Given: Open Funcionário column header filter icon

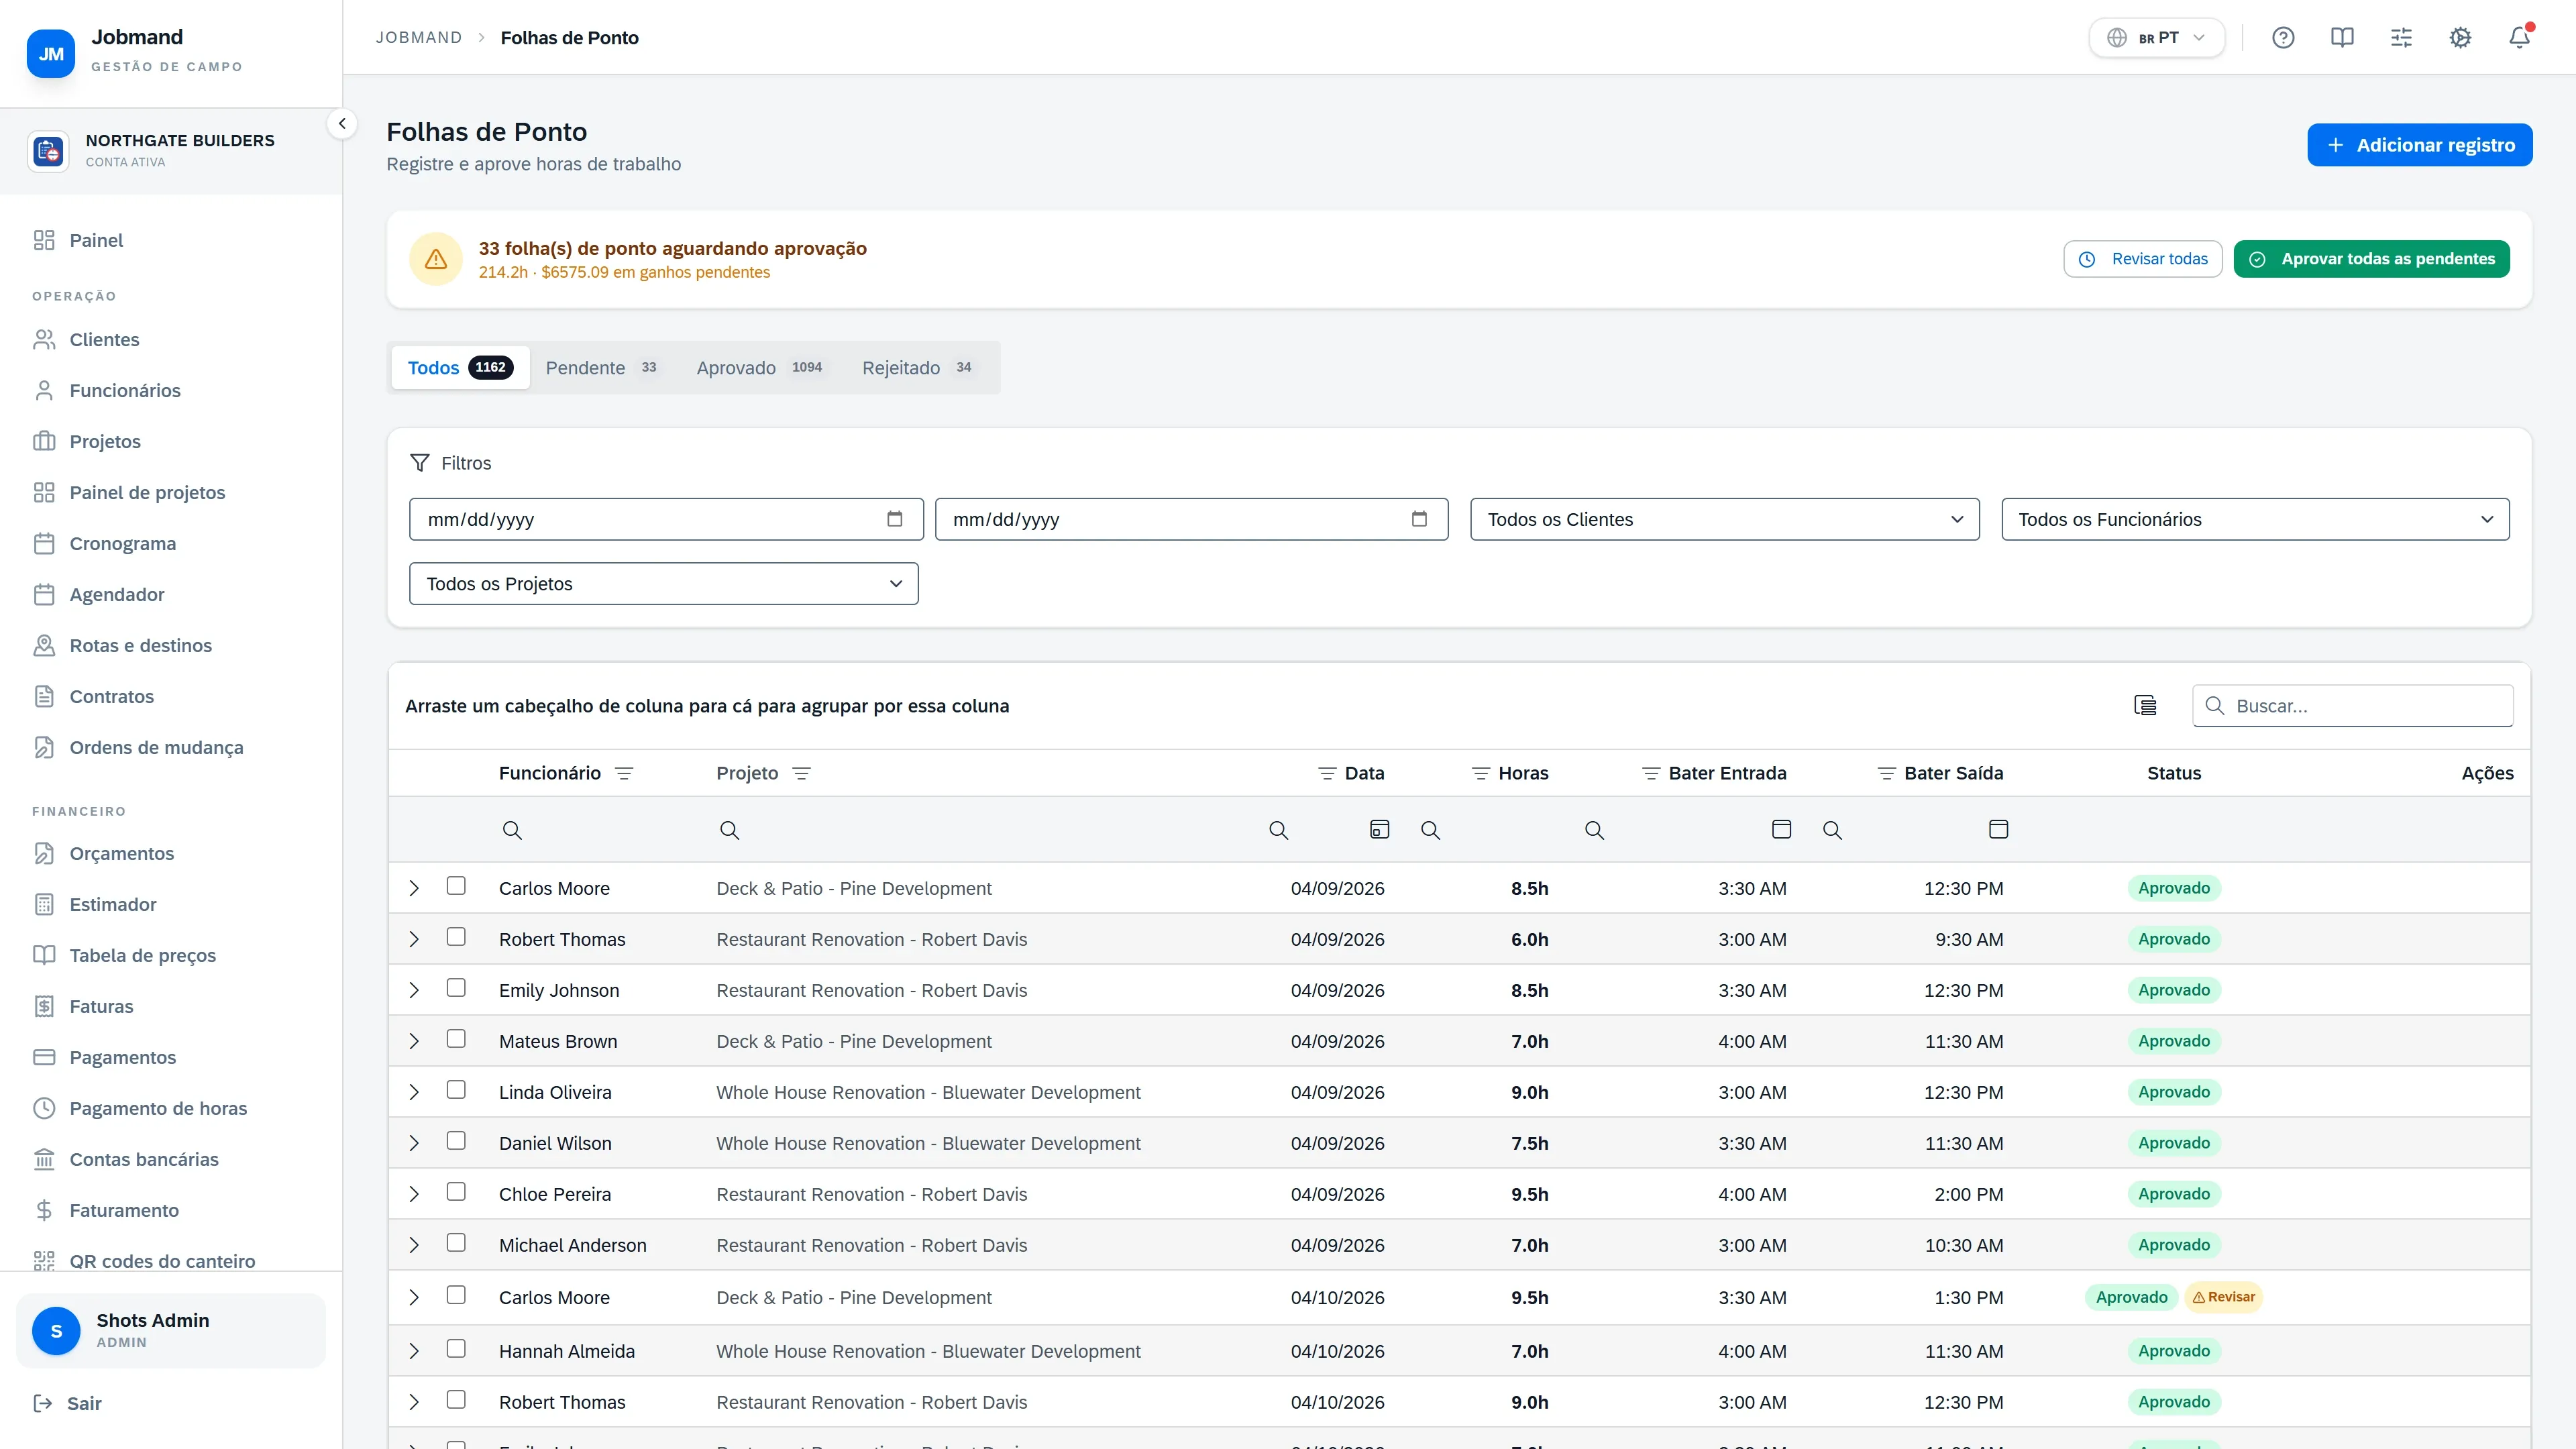Looking at the screenshot, I should click(x=624, y=773).
